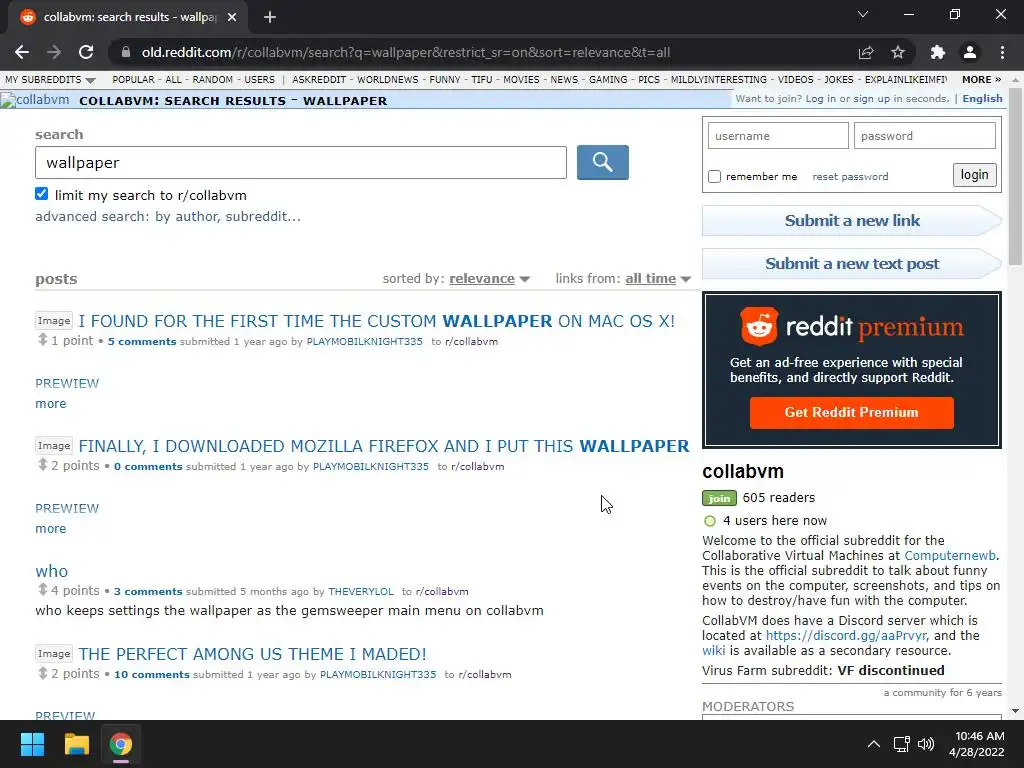Open the sorted by relevance dropdown
This screenshot has height=768, width=1024.
(x=489, y=279)
